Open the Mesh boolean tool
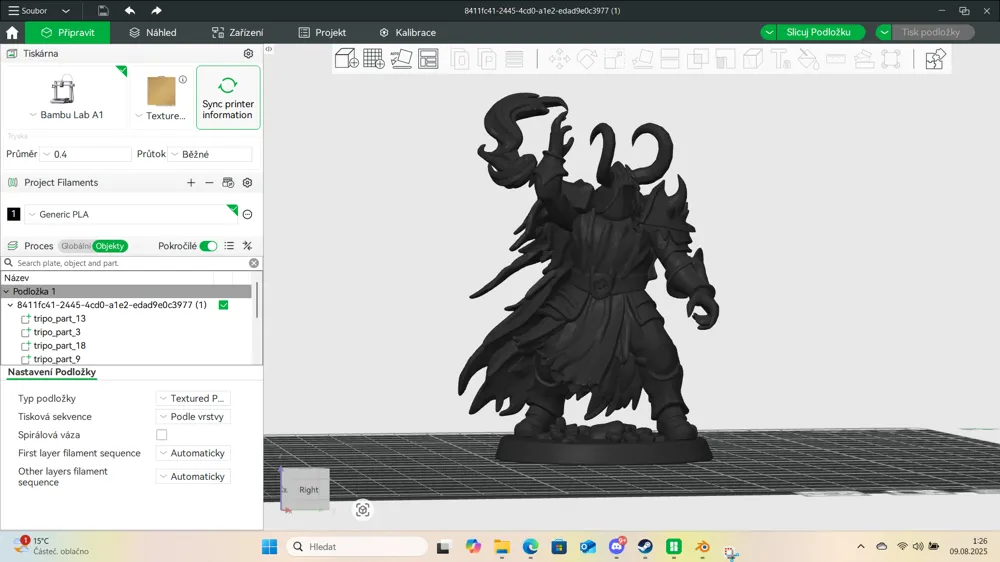 697,59
